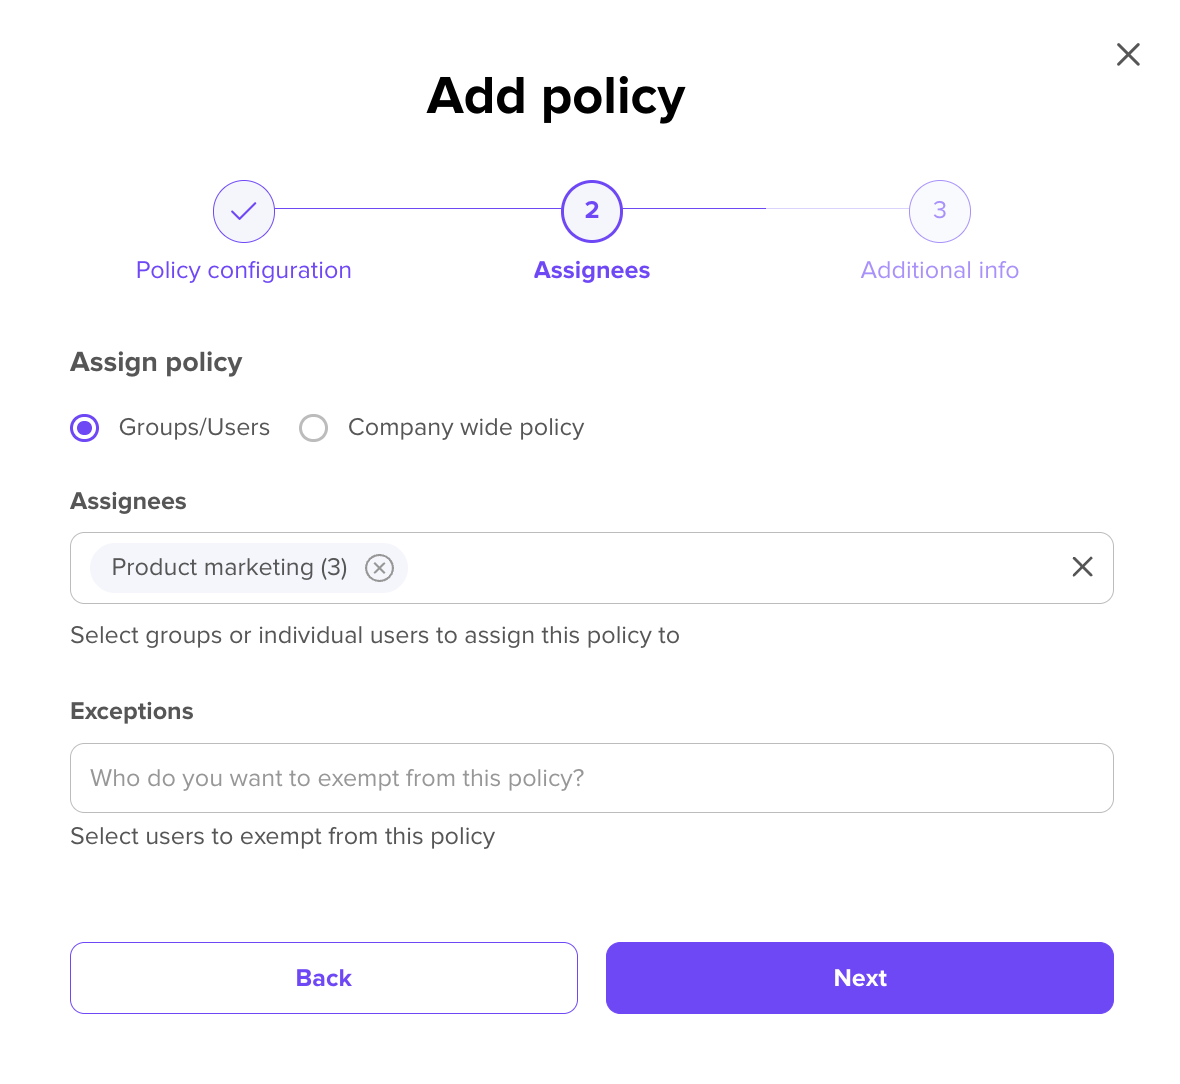Select the Groups/Users radio button
This screenshot has height=1084, width=1180.
[x=85, y=428]
